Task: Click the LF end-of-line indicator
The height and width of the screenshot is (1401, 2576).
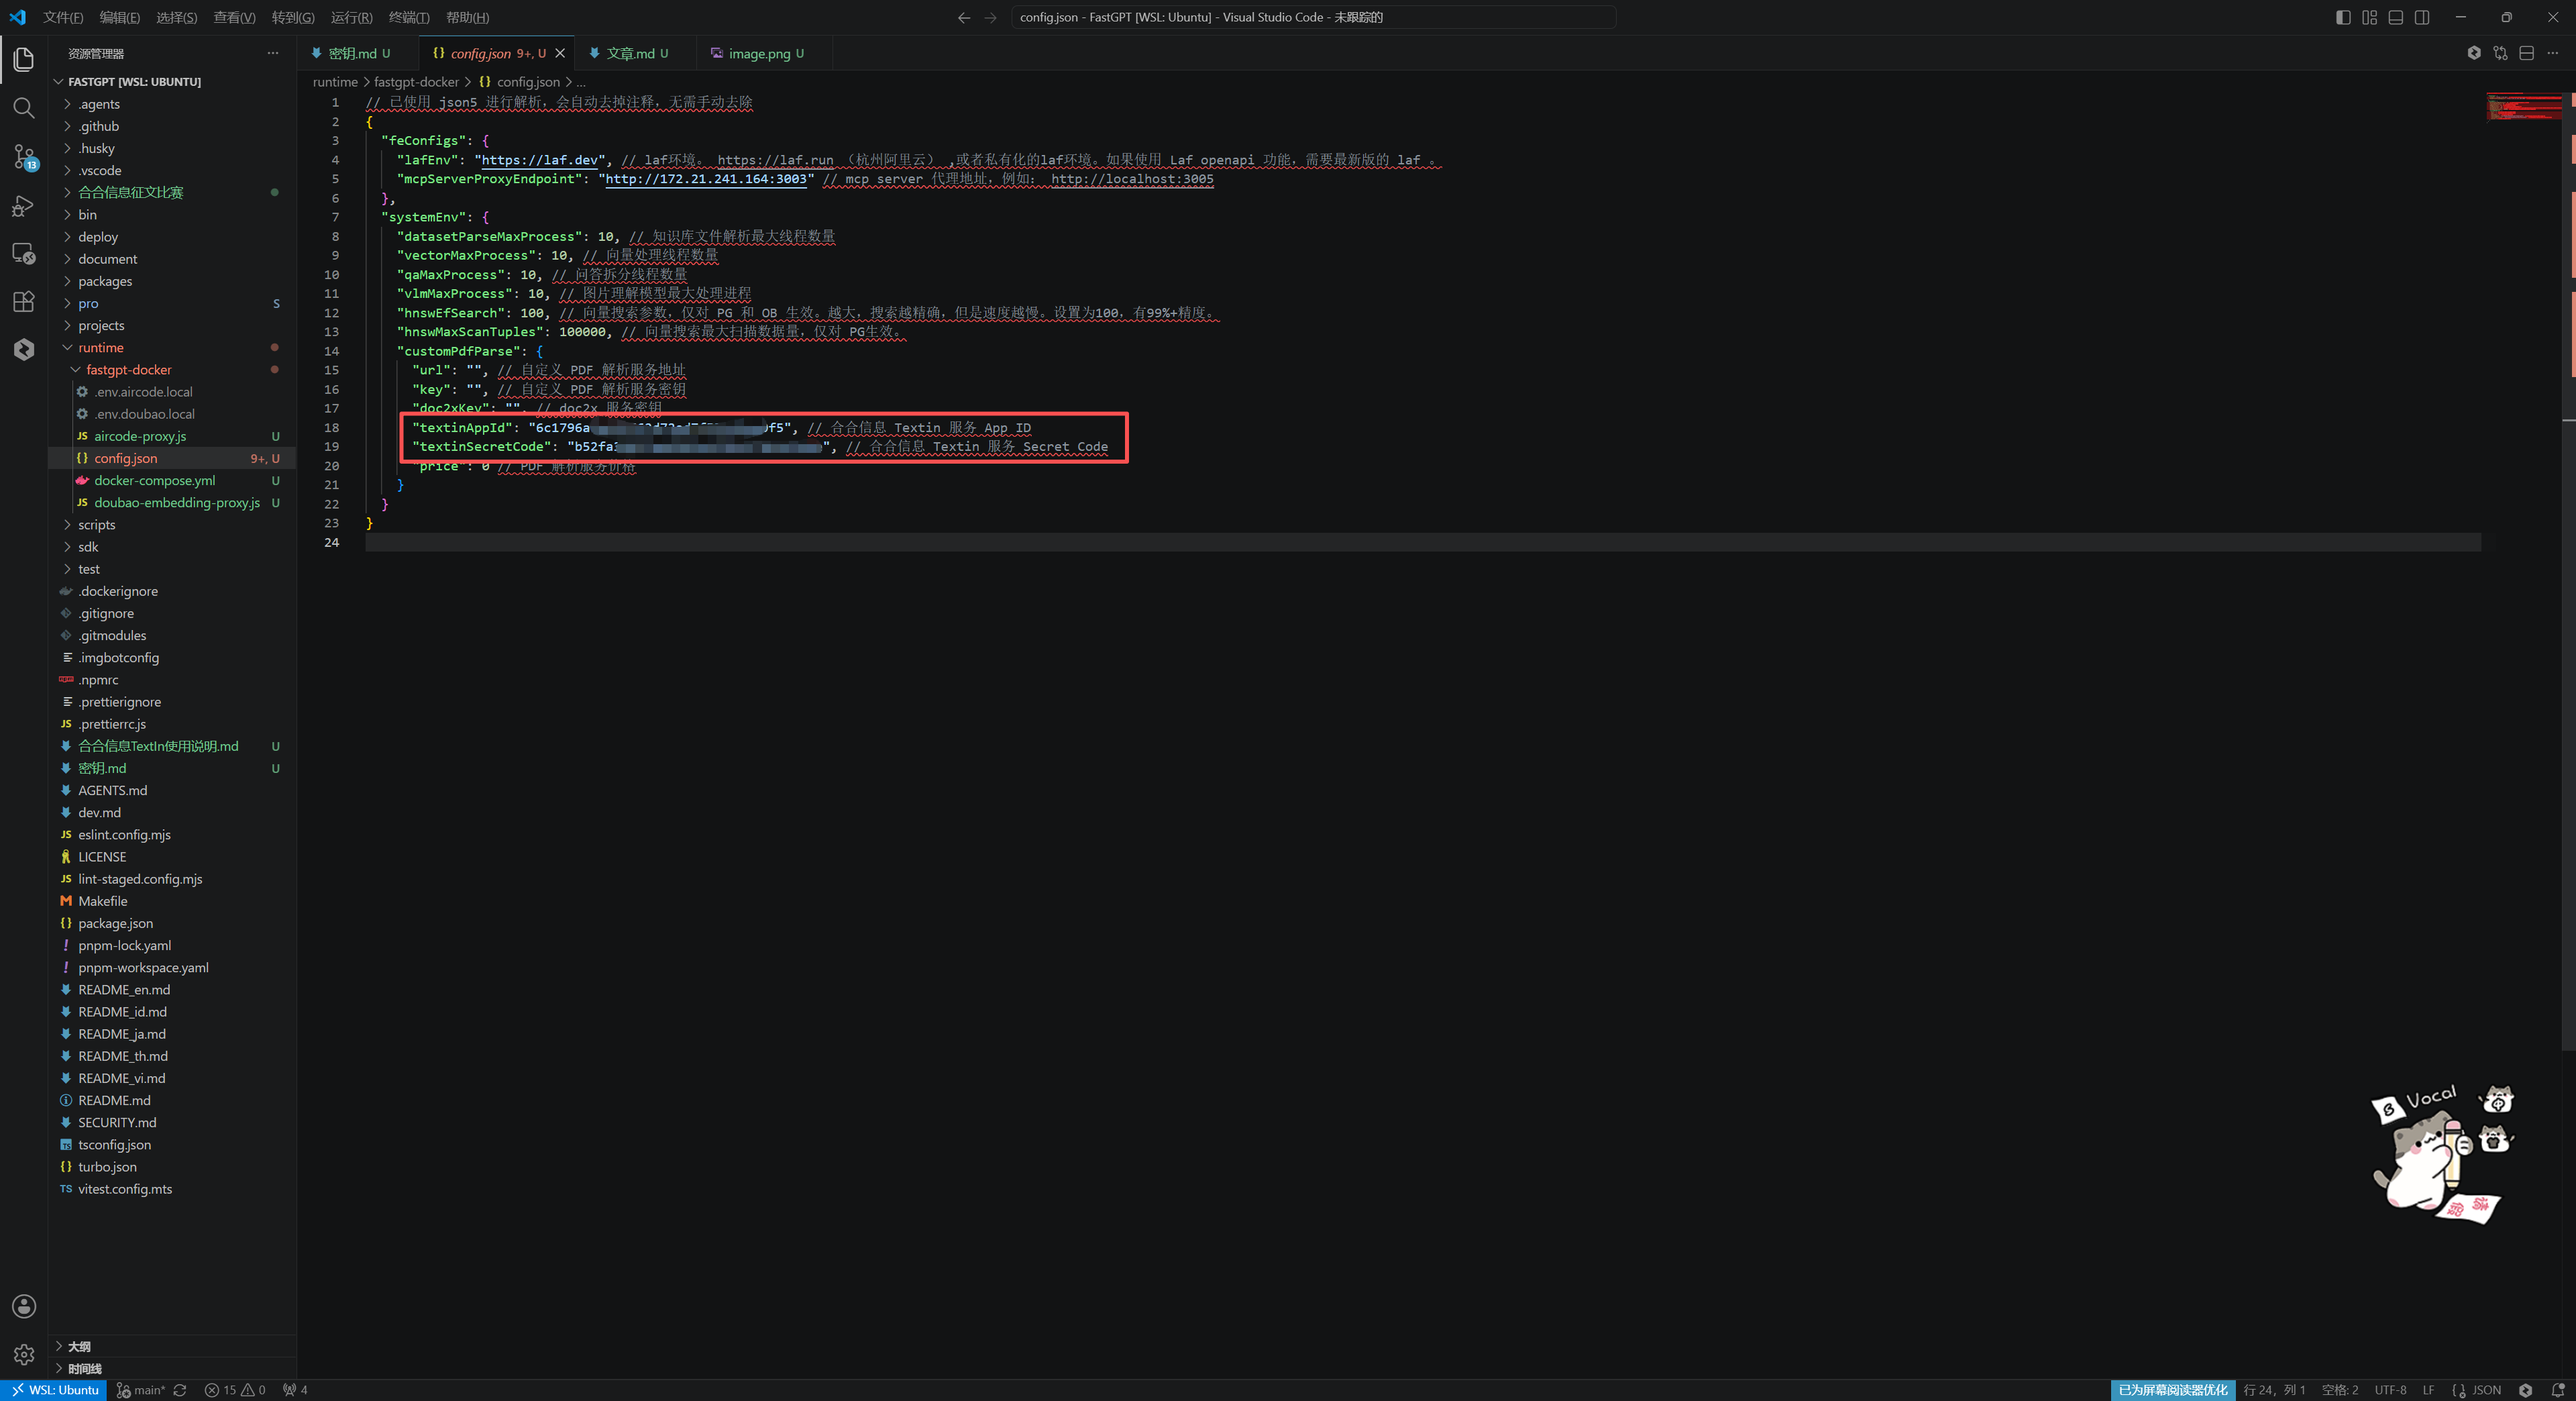Action: 2428,1390
